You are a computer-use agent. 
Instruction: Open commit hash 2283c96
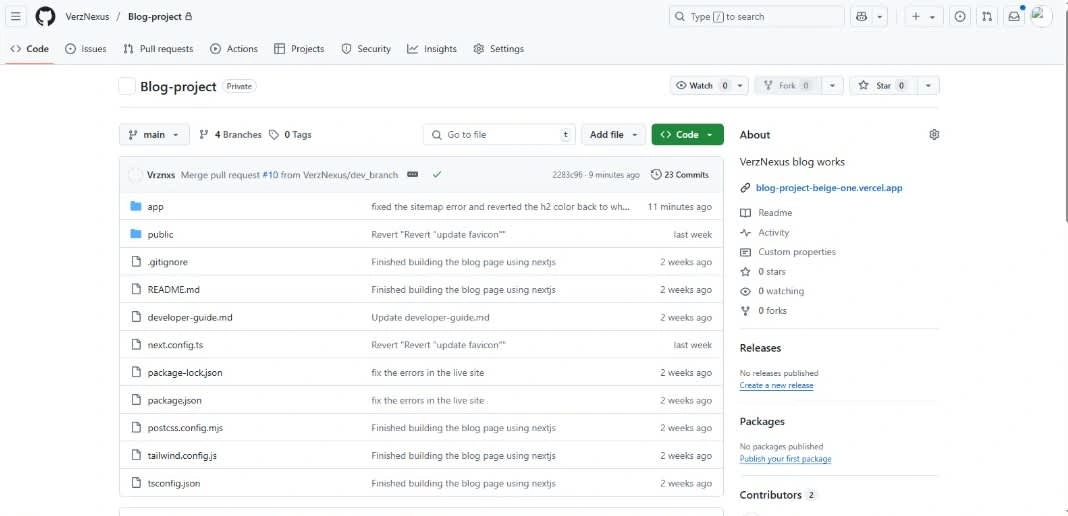coord(567,175)
